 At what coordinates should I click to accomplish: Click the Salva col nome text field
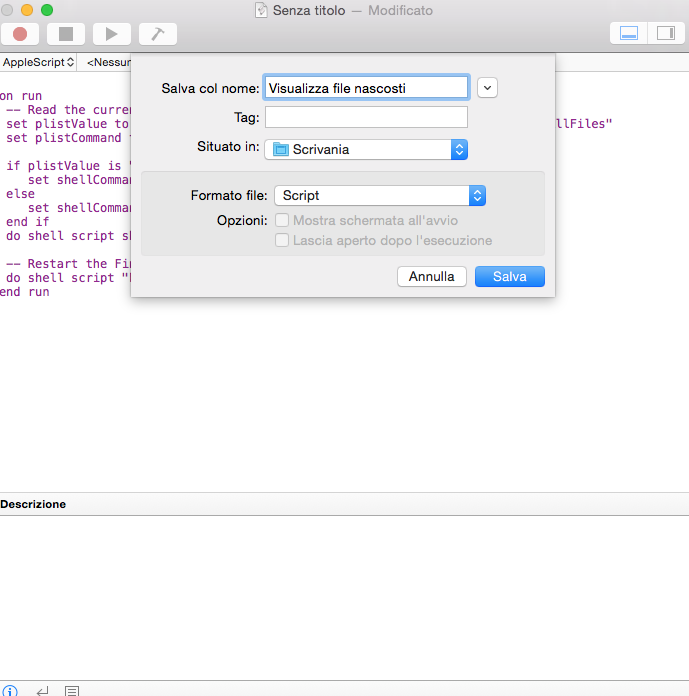pos(366,88)
